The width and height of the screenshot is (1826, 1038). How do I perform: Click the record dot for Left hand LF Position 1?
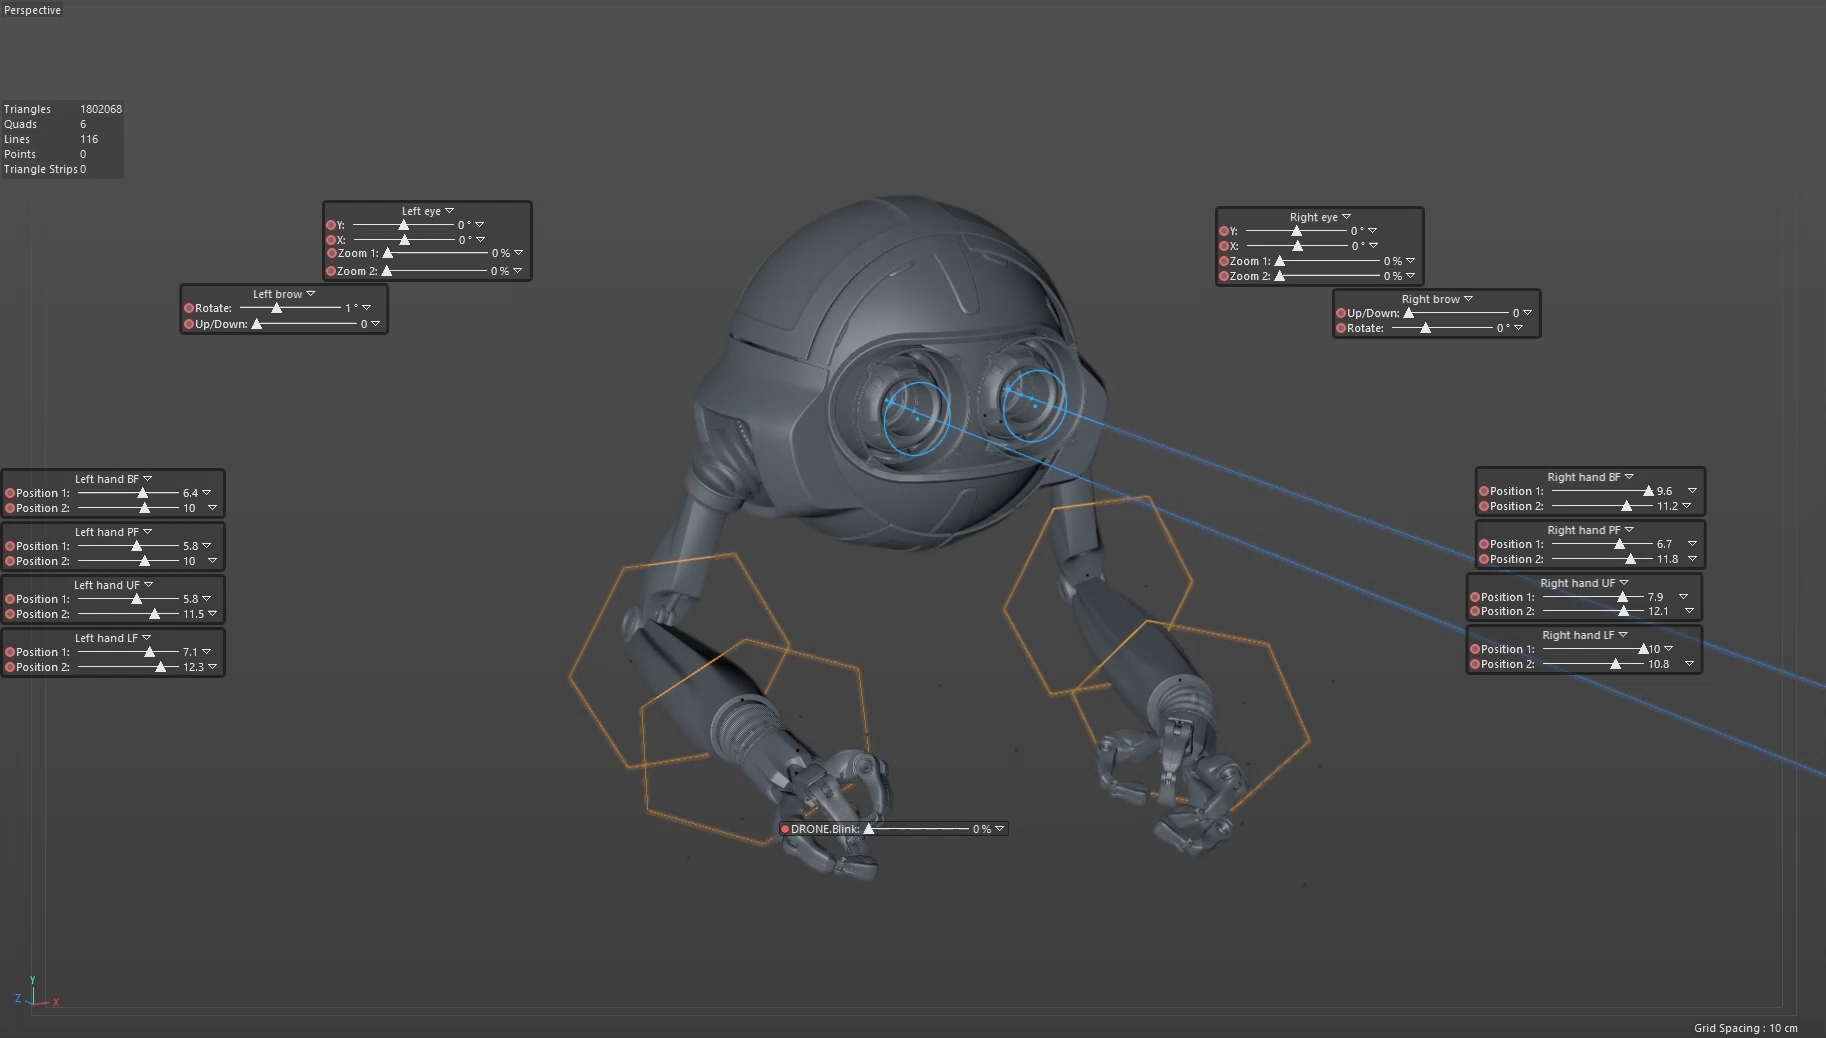tap(8, 651)
